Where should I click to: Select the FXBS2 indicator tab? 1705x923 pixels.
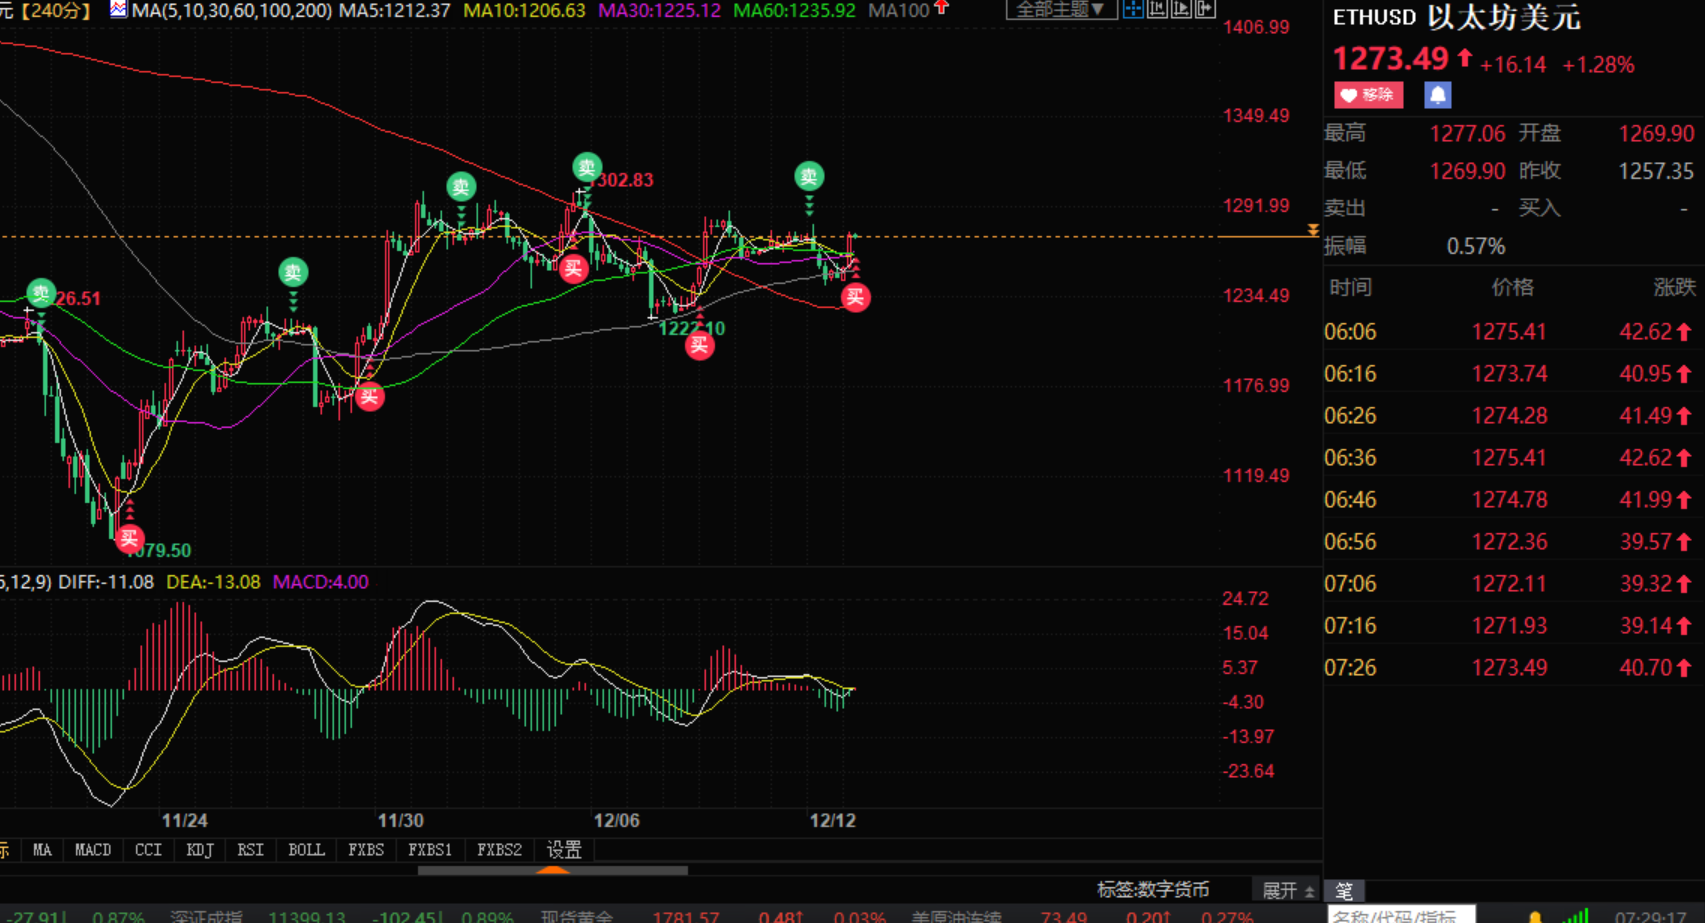(x=499, y=850)
